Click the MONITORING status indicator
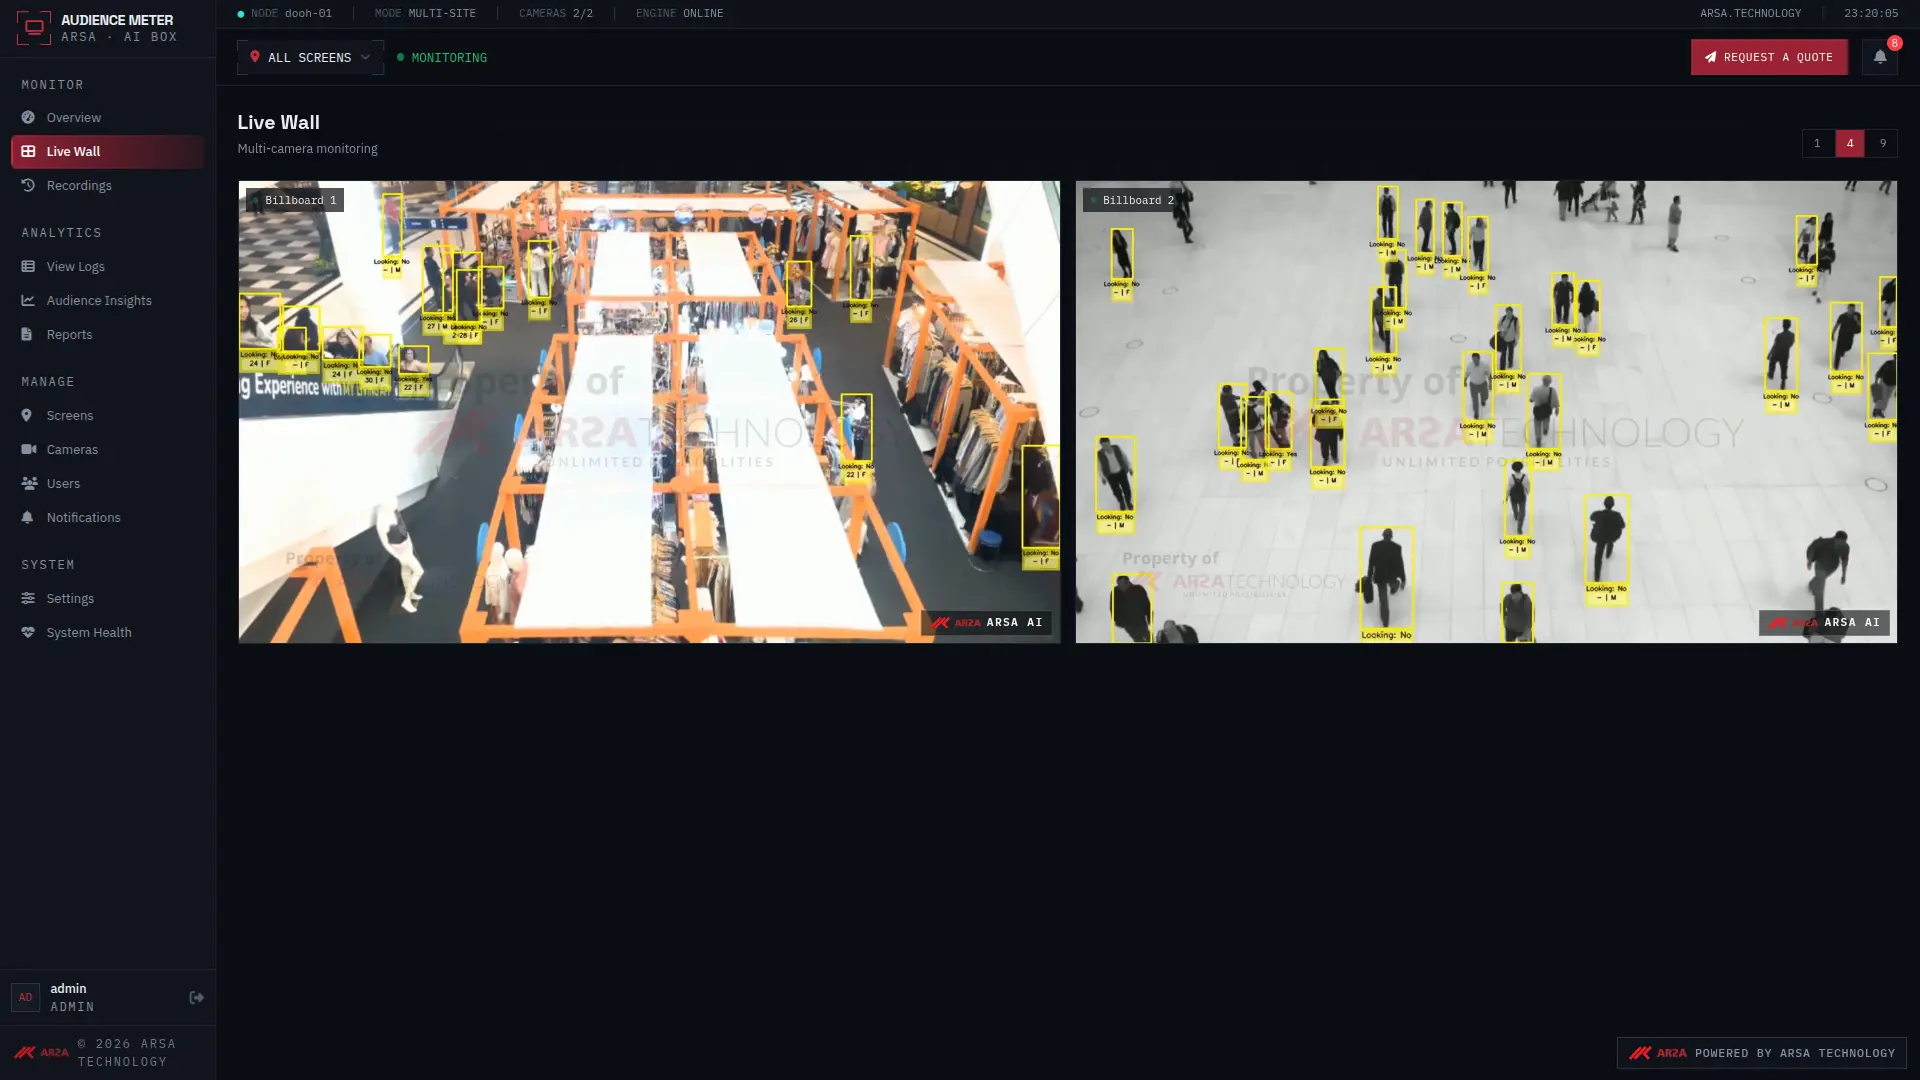The image size is (1920, 1080). [442, 57]
